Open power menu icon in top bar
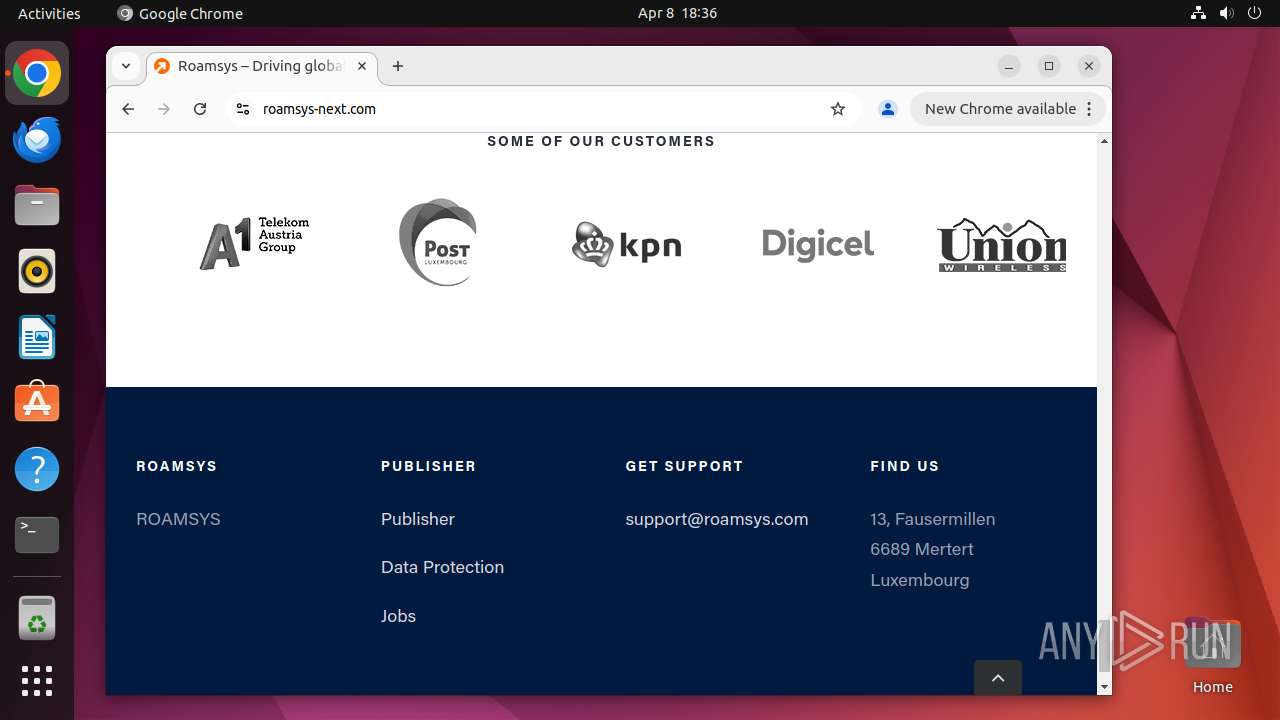The height and width of the screenshot is (720, 1280). [1254, 13]
